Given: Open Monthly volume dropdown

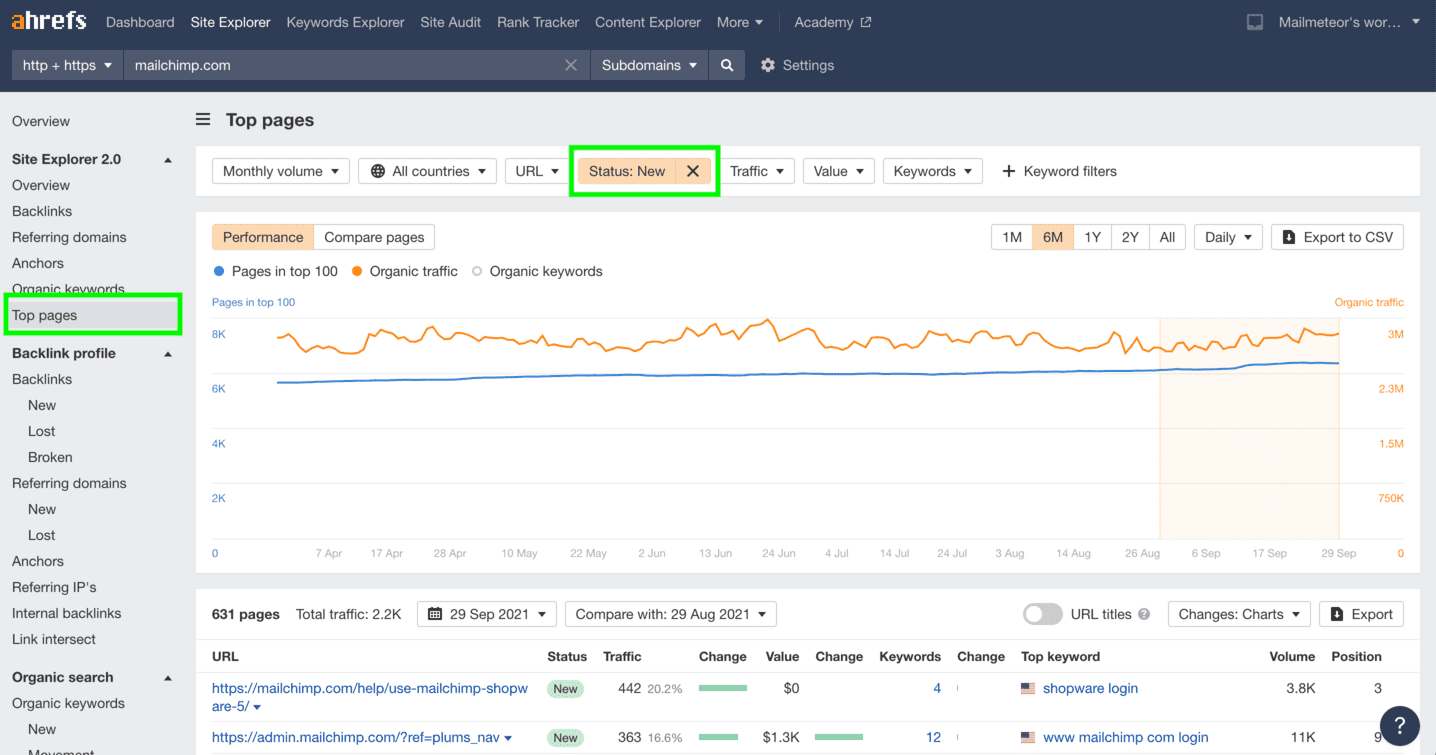Looking at the screenshot, I should (281, 171).
